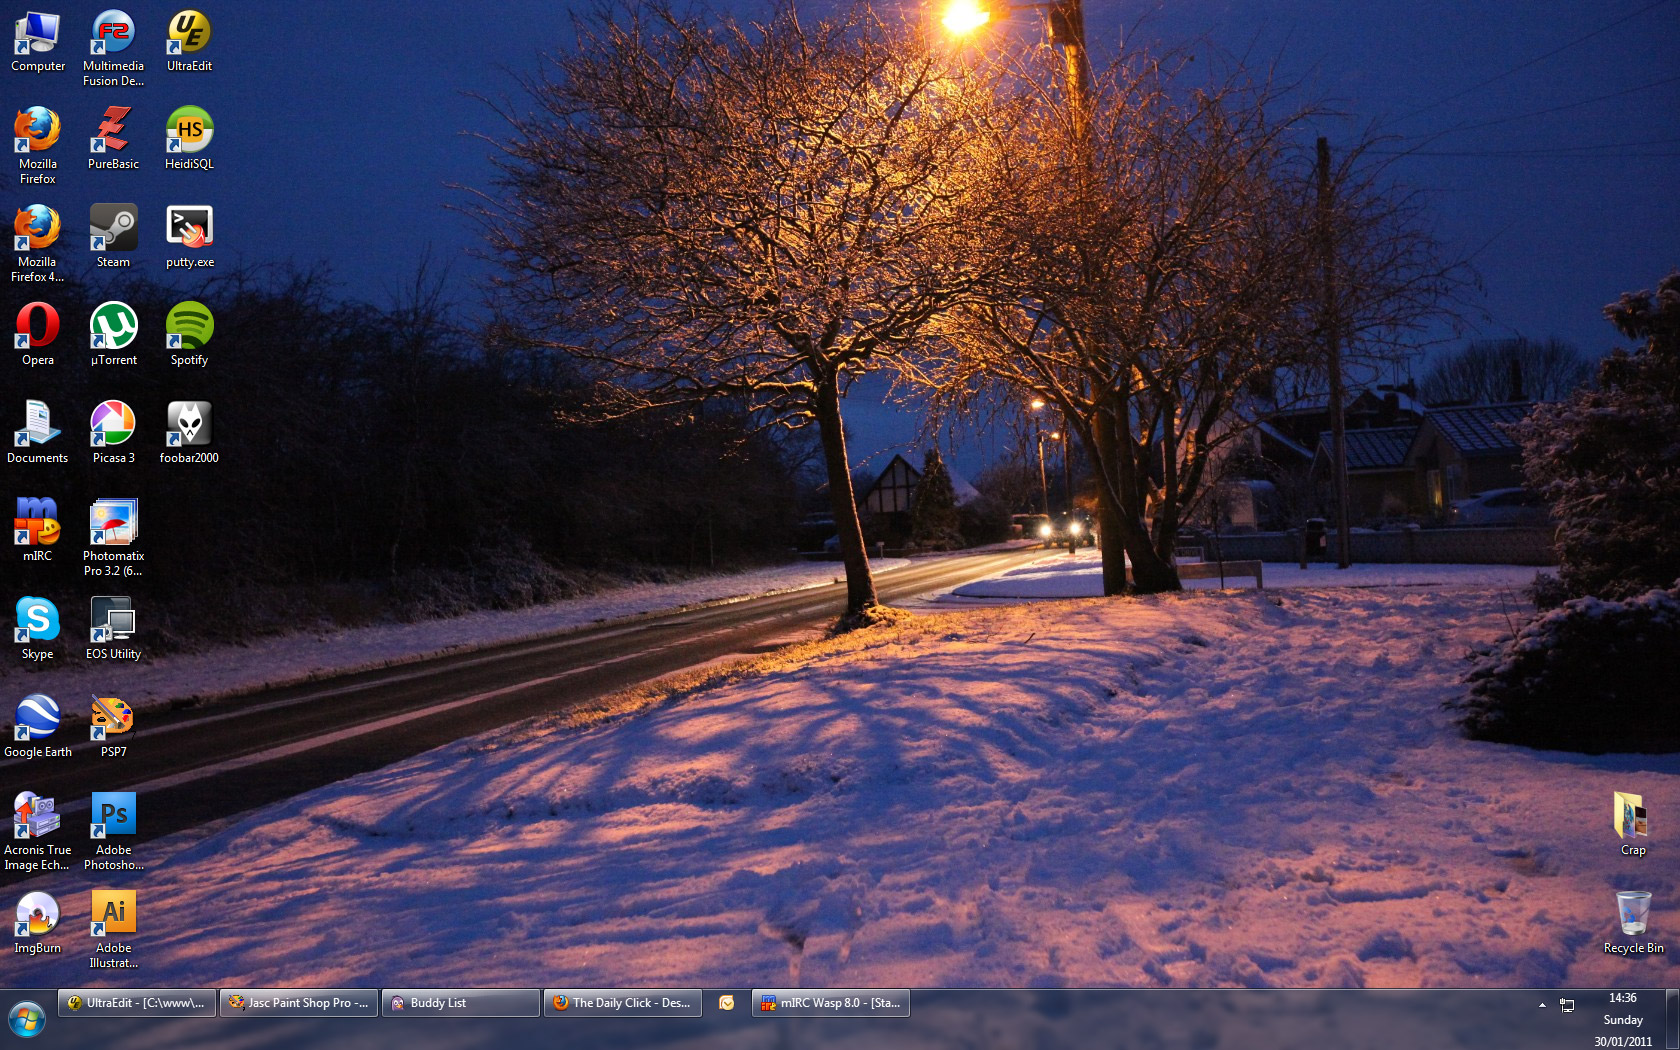Select the Spotify desktop icon
1680x1050 pixels.
pos(189,326)
